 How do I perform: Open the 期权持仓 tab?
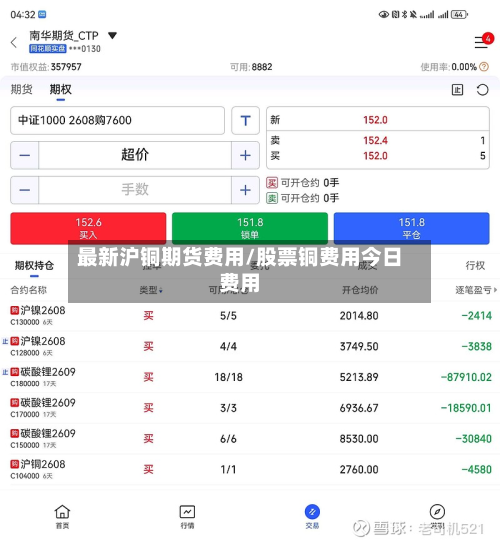34,265
